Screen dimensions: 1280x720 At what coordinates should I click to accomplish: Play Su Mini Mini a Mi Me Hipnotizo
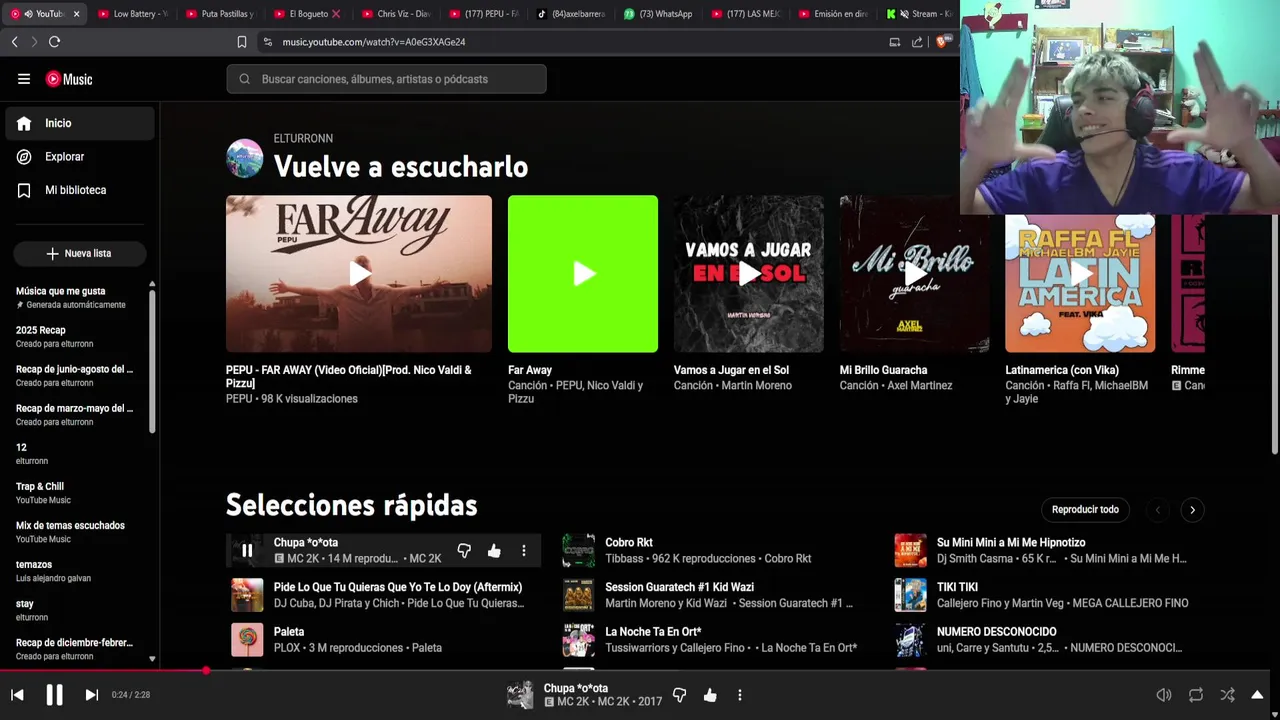910,551
